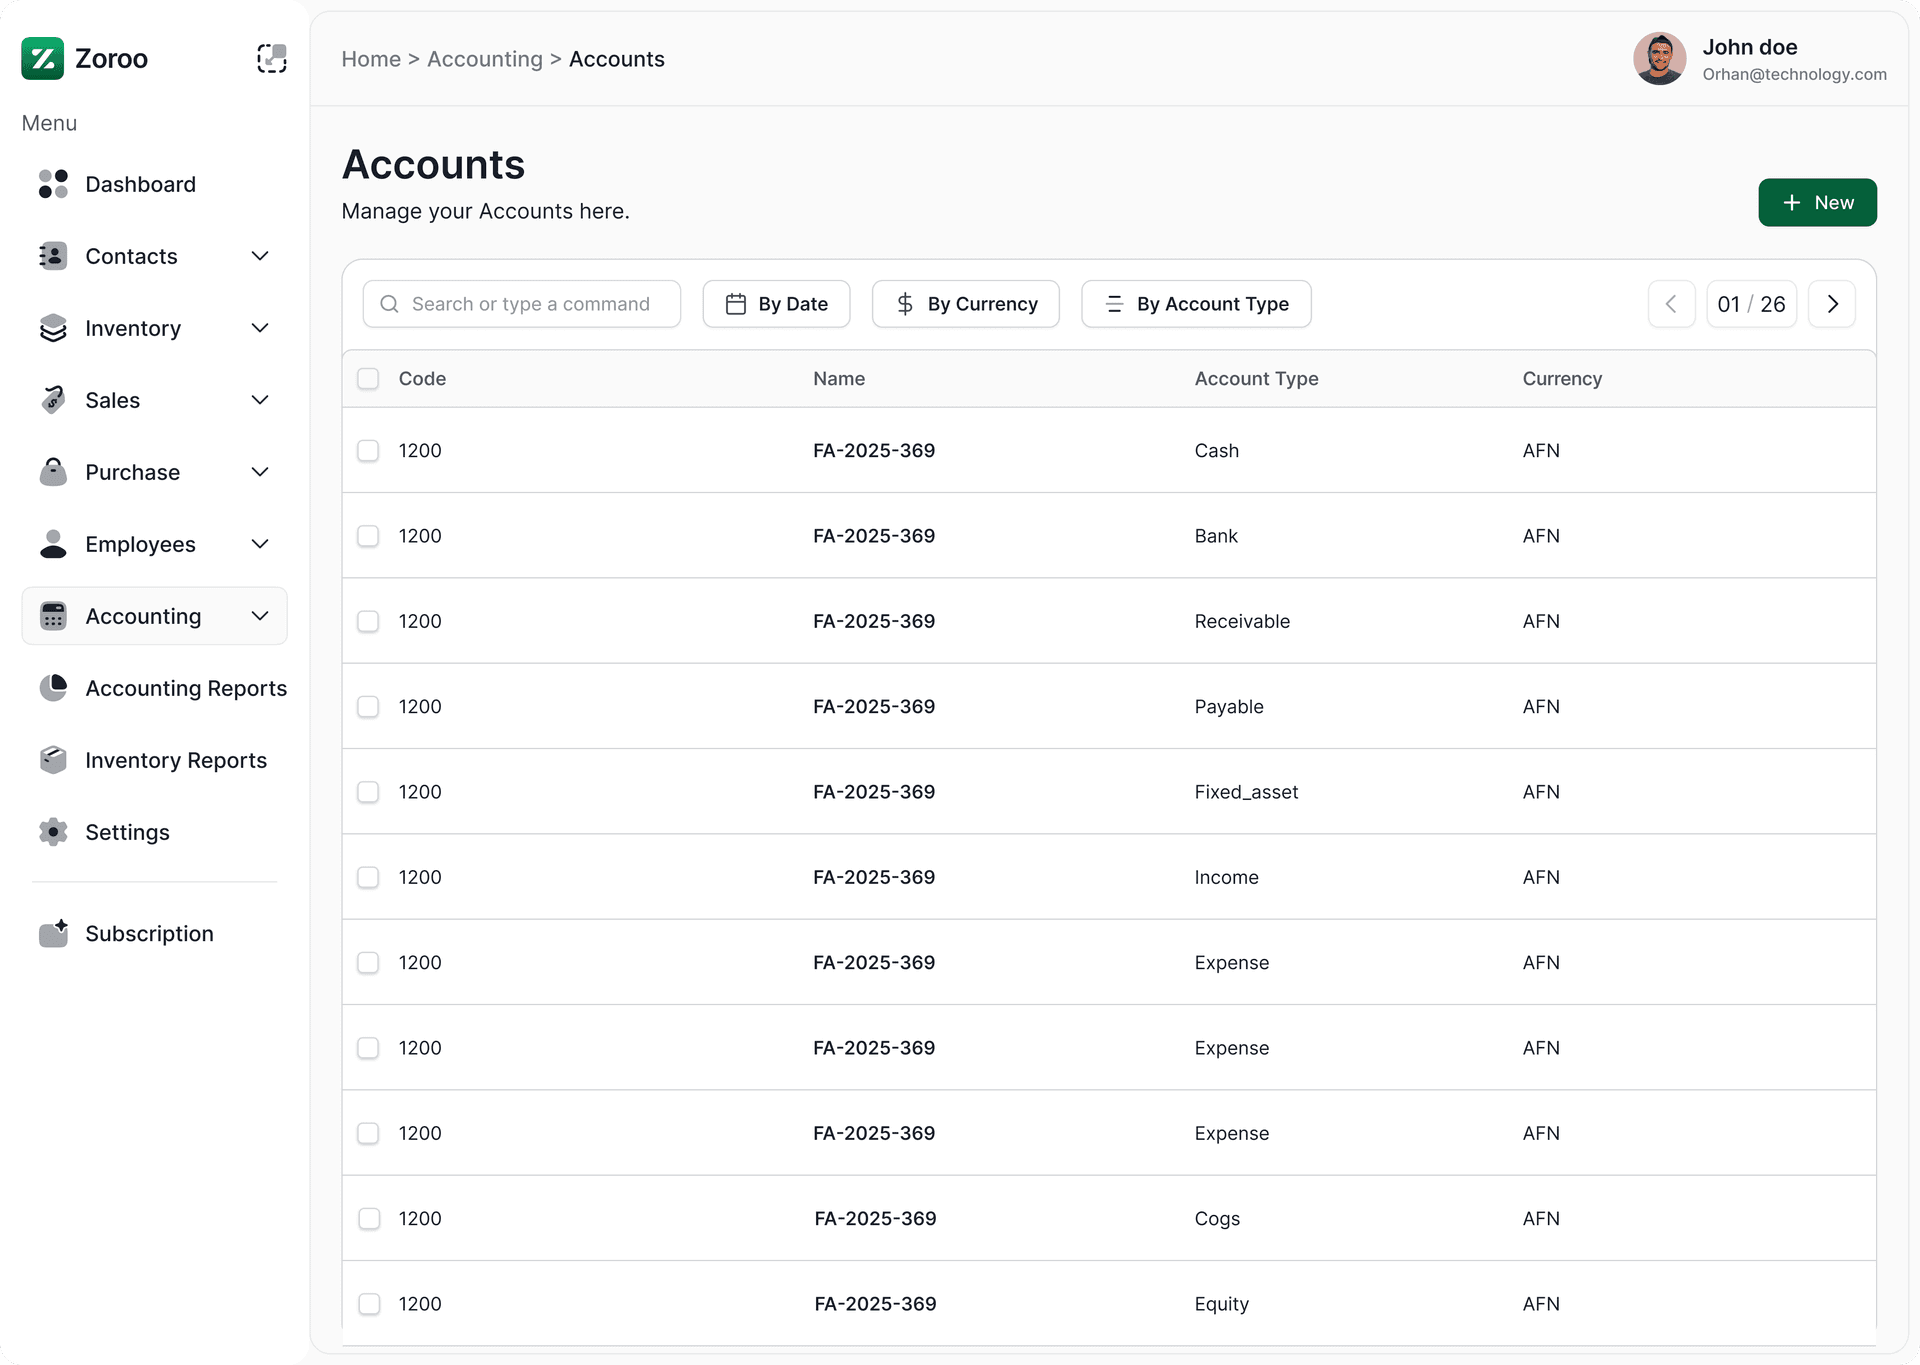Expand the Inventory submenu chevron
The width and height of the screenshot is (1920, 1365).
[x=260, y=328]
